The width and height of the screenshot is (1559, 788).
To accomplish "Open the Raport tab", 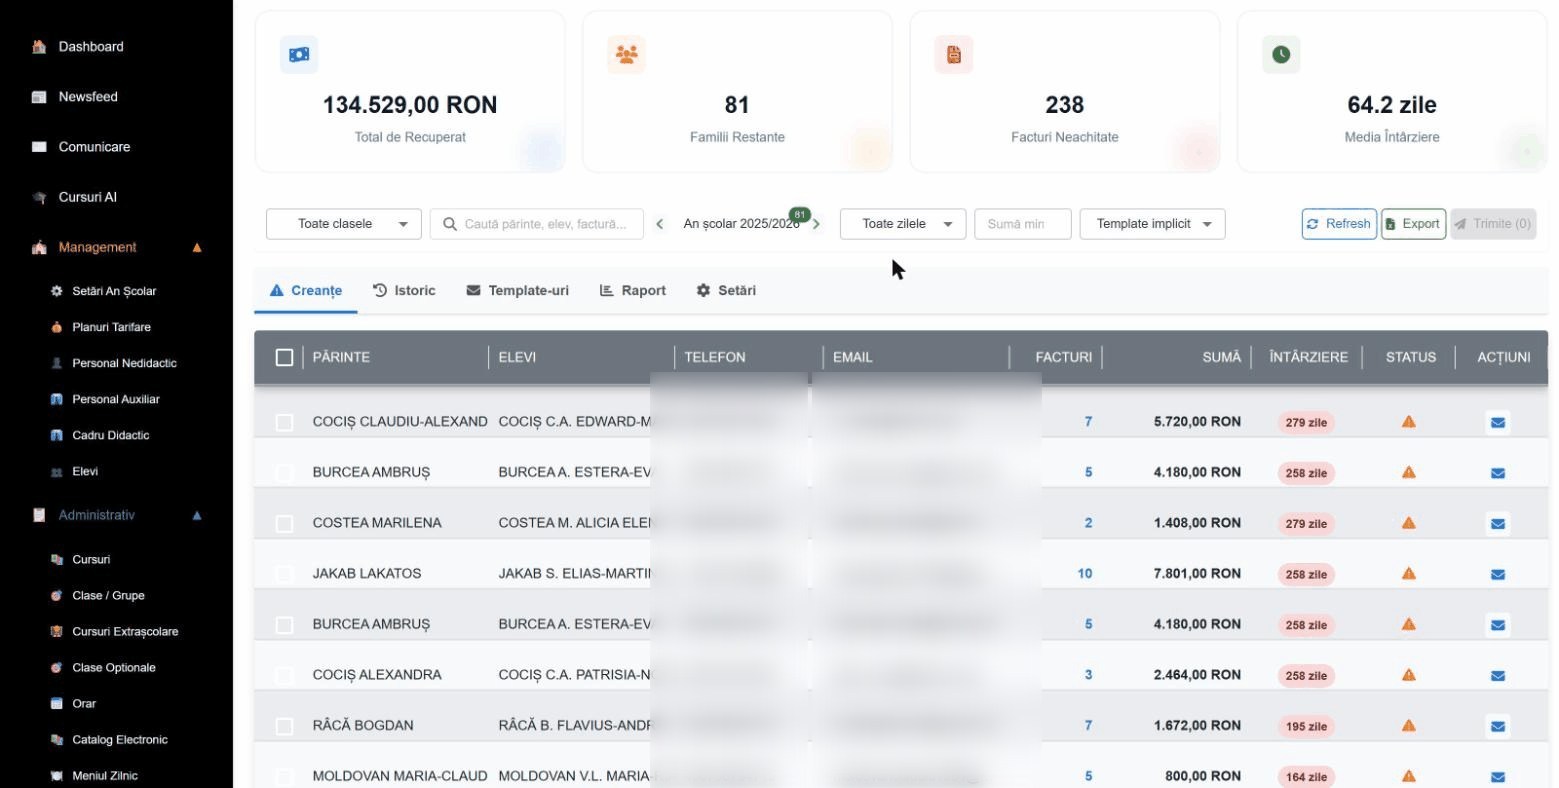I will pyautogui.click(x=632, y=291).
